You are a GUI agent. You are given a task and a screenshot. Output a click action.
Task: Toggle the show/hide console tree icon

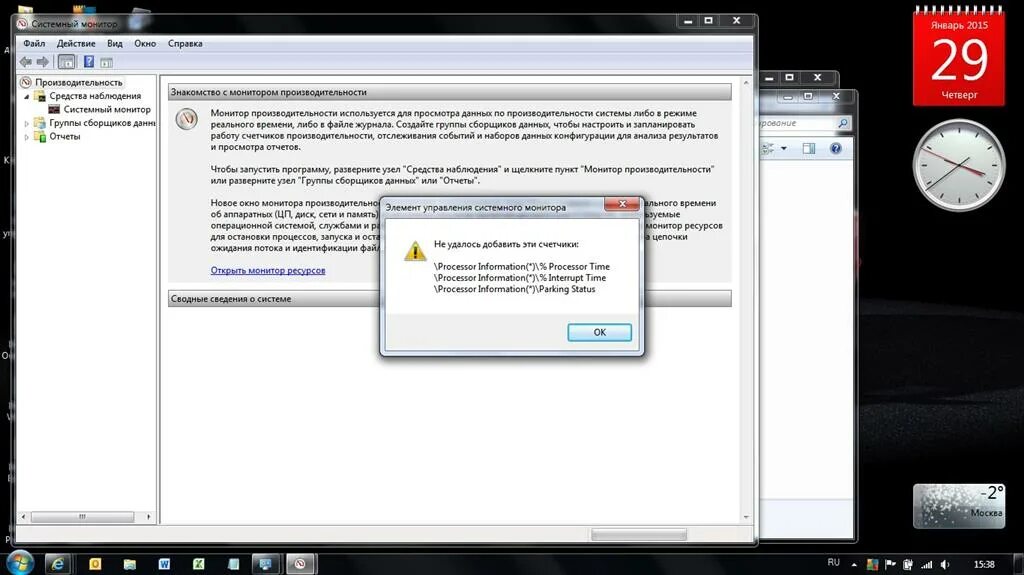pos(66,62)
